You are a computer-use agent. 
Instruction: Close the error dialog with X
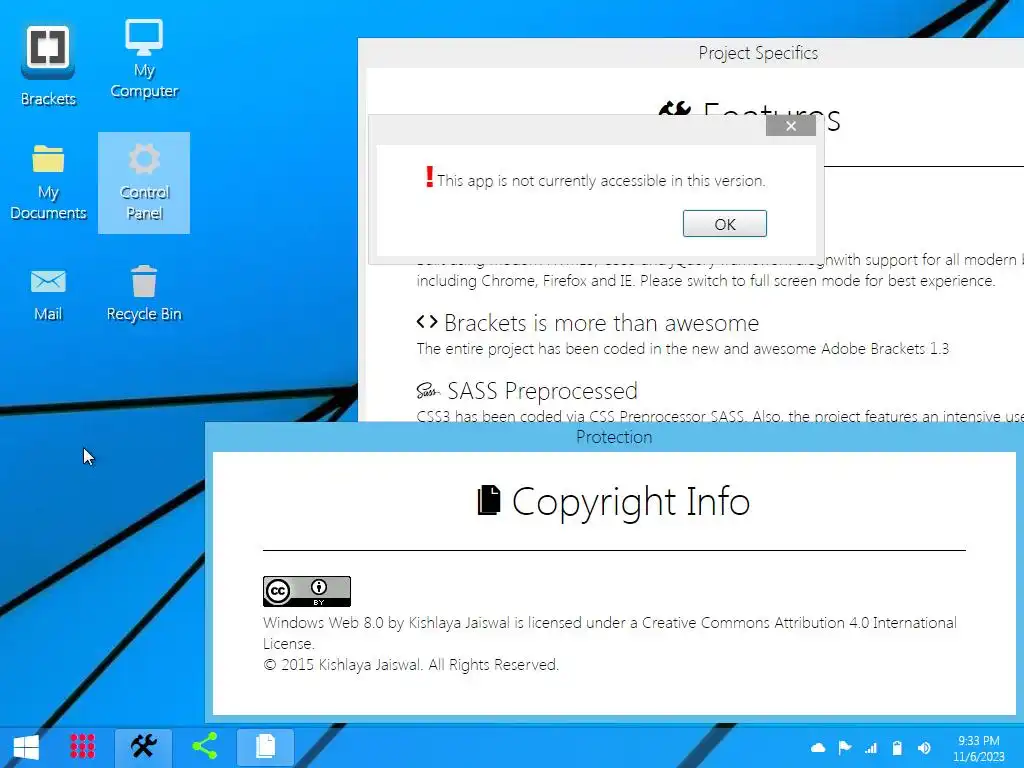tap(791, 126)
